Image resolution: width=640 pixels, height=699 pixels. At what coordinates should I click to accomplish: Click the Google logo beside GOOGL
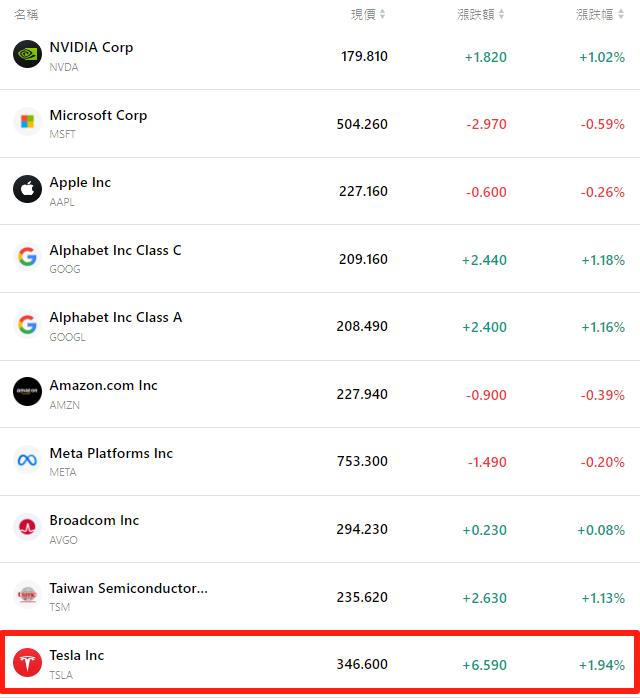27,324
